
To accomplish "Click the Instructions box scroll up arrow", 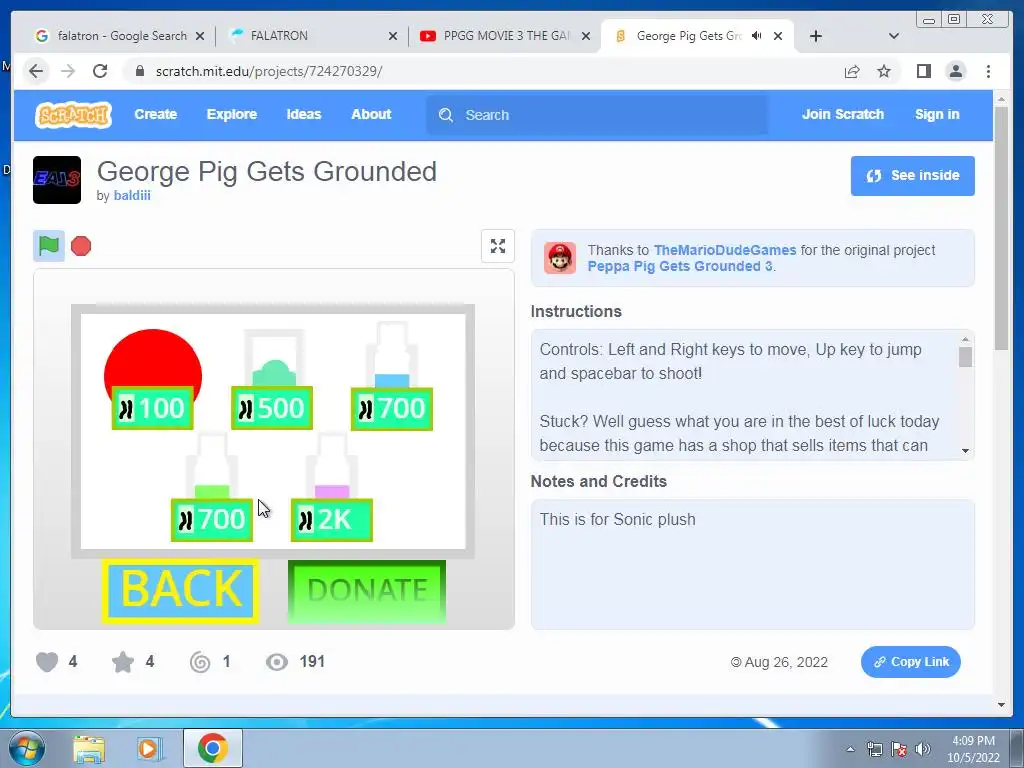I will tap(965, 340).
